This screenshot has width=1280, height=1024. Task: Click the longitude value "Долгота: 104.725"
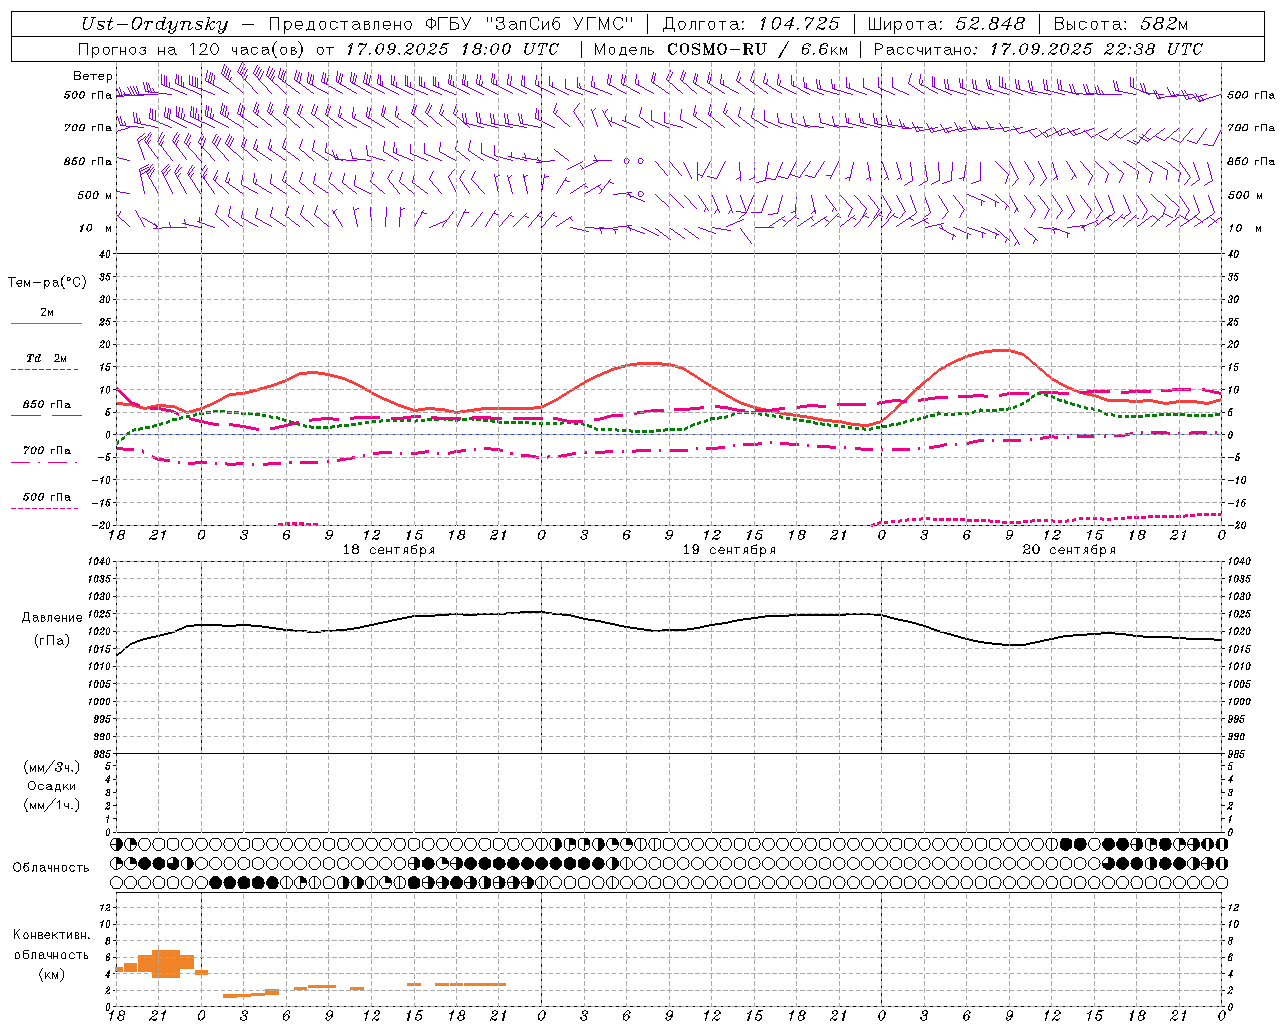[751, 24]
